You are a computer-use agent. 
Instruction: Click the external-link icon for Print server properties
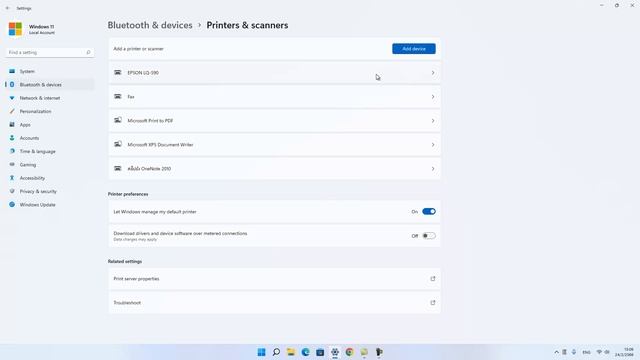click(x=433, y=279)
